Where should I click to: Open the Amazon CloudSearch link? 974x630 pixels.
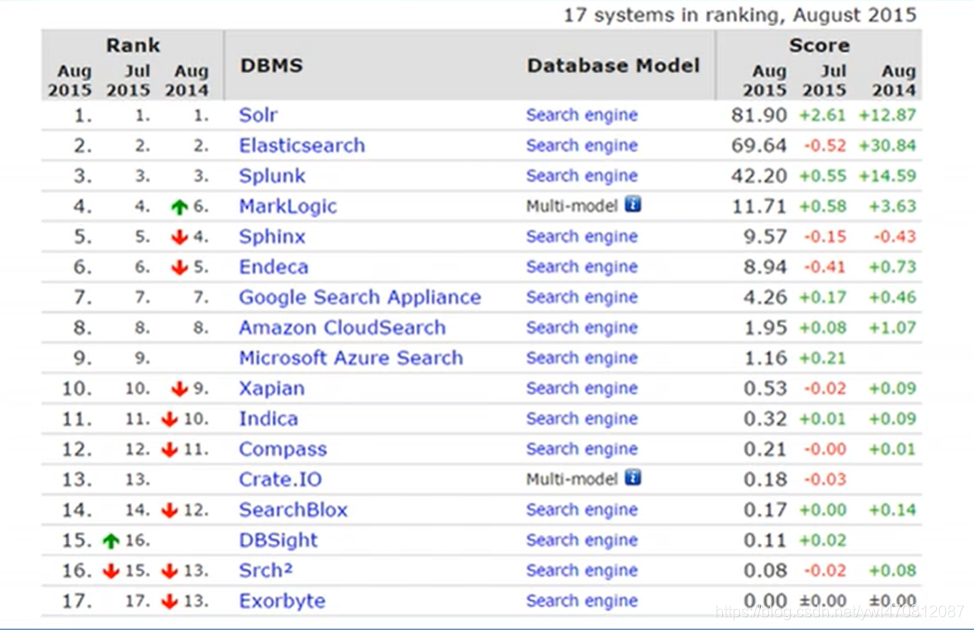(x=342, y=327)
